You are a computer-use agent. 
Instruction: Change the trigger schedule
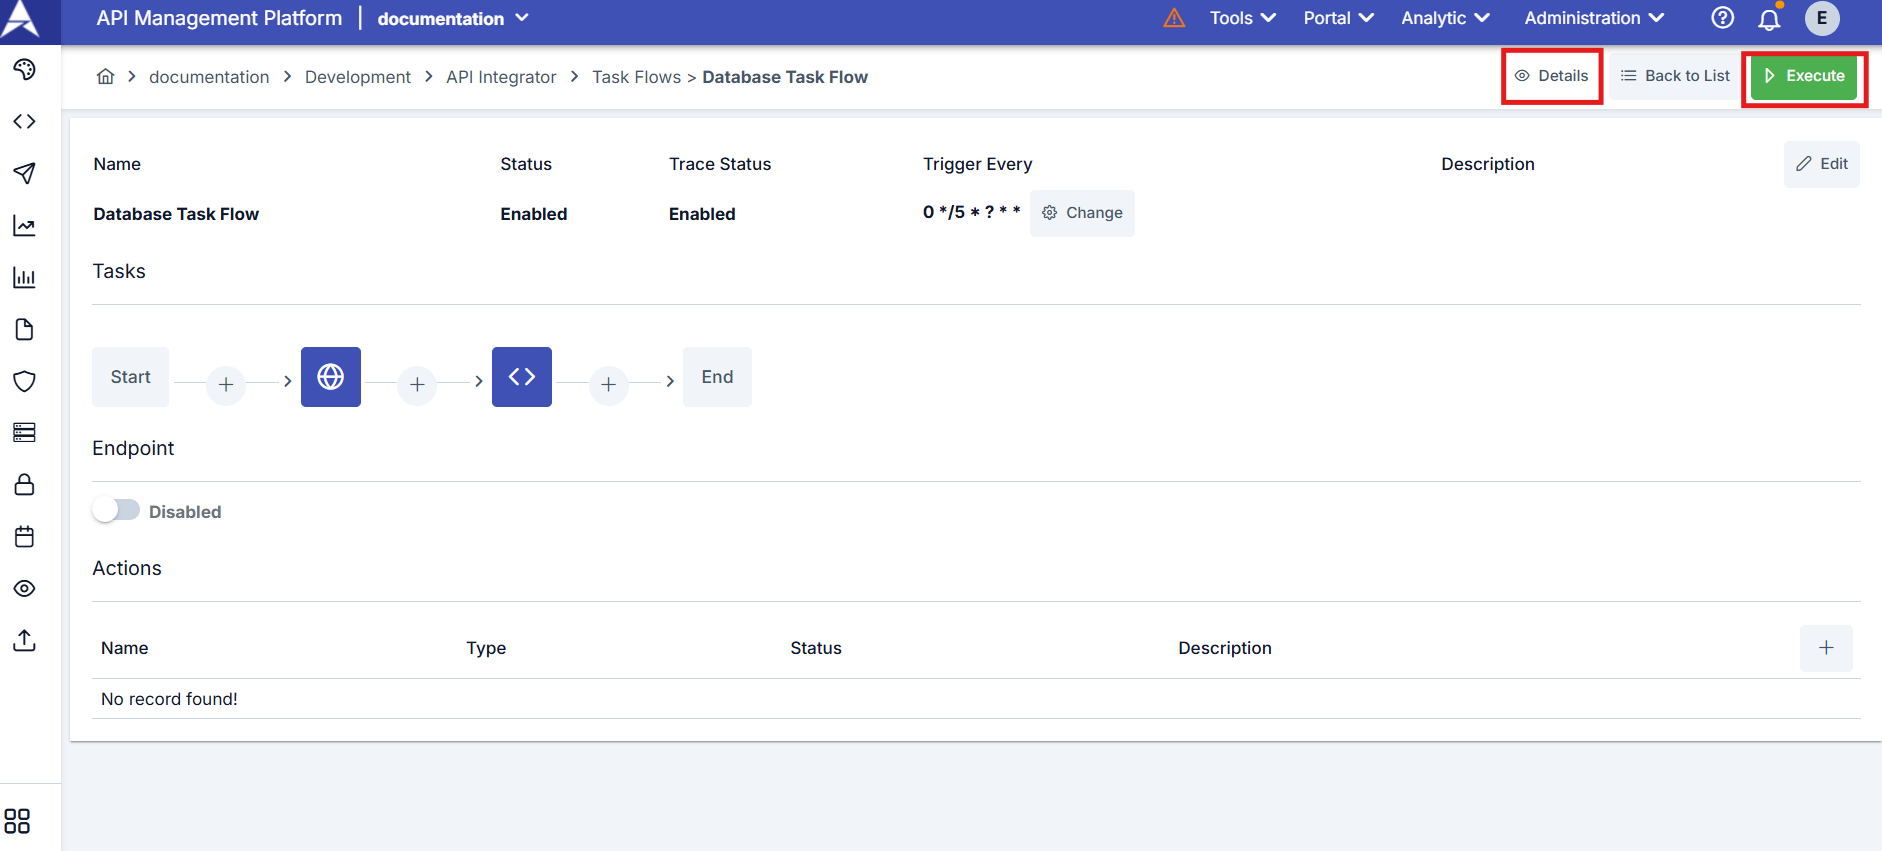click(1082, 213)
